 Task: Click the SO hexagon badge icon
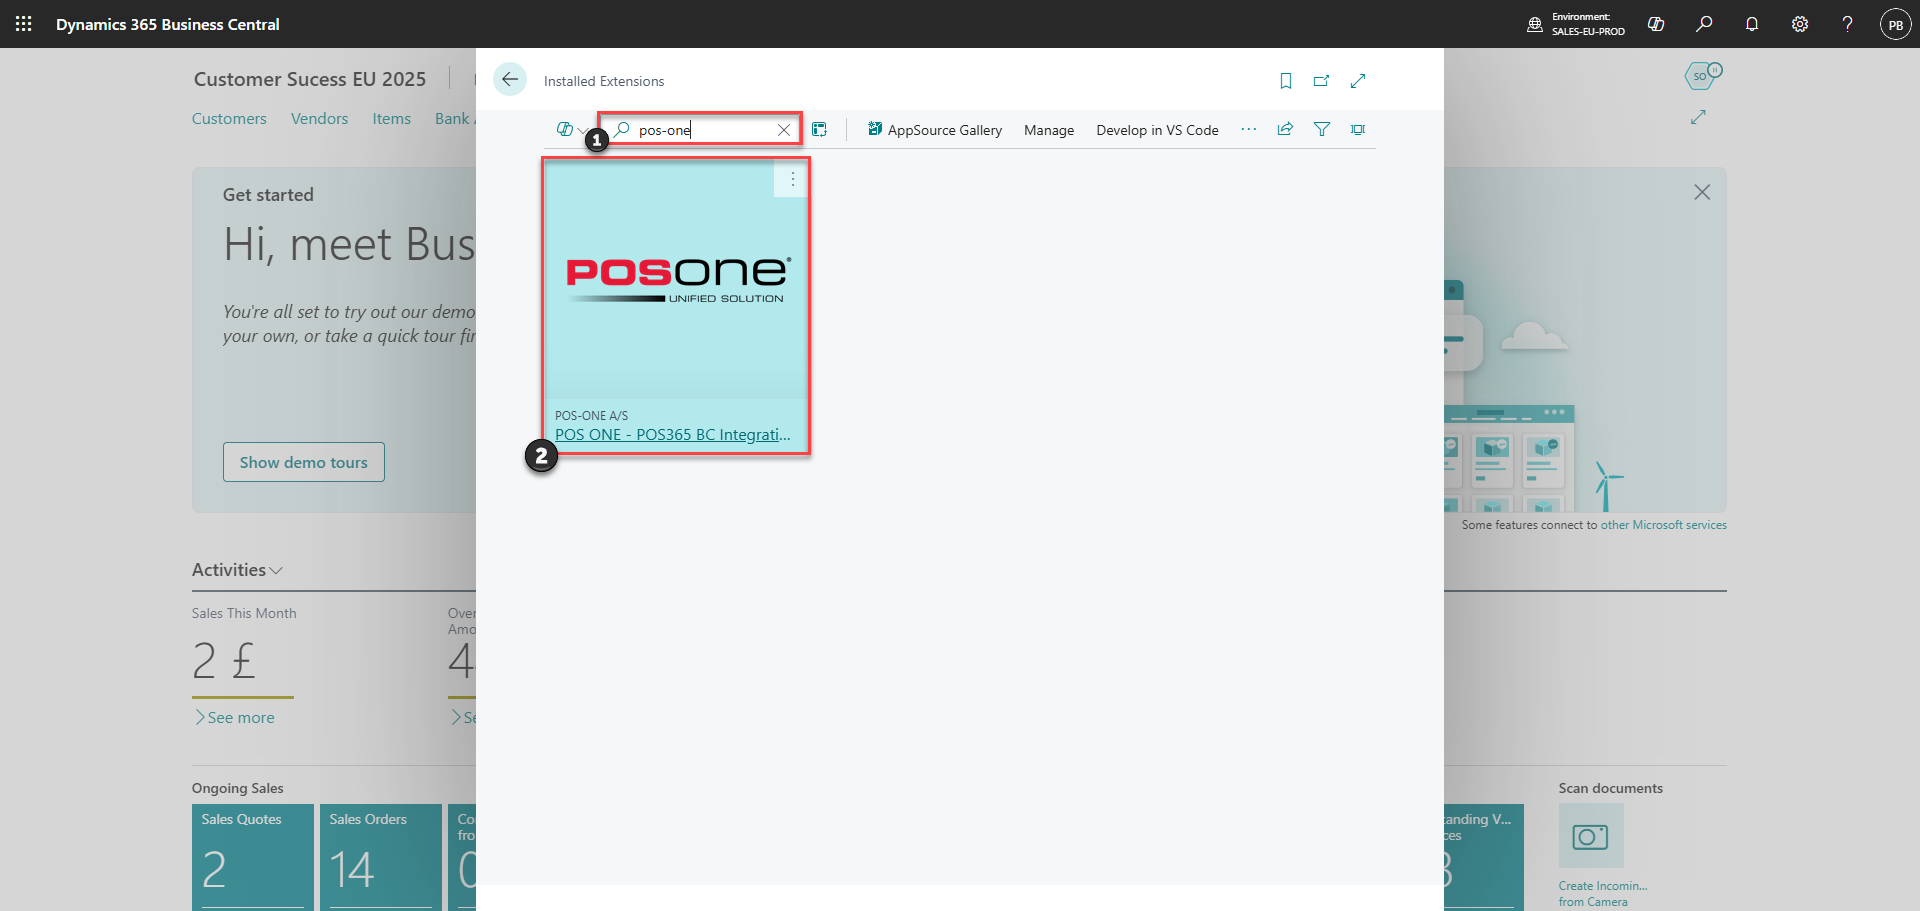(1702, 75)
